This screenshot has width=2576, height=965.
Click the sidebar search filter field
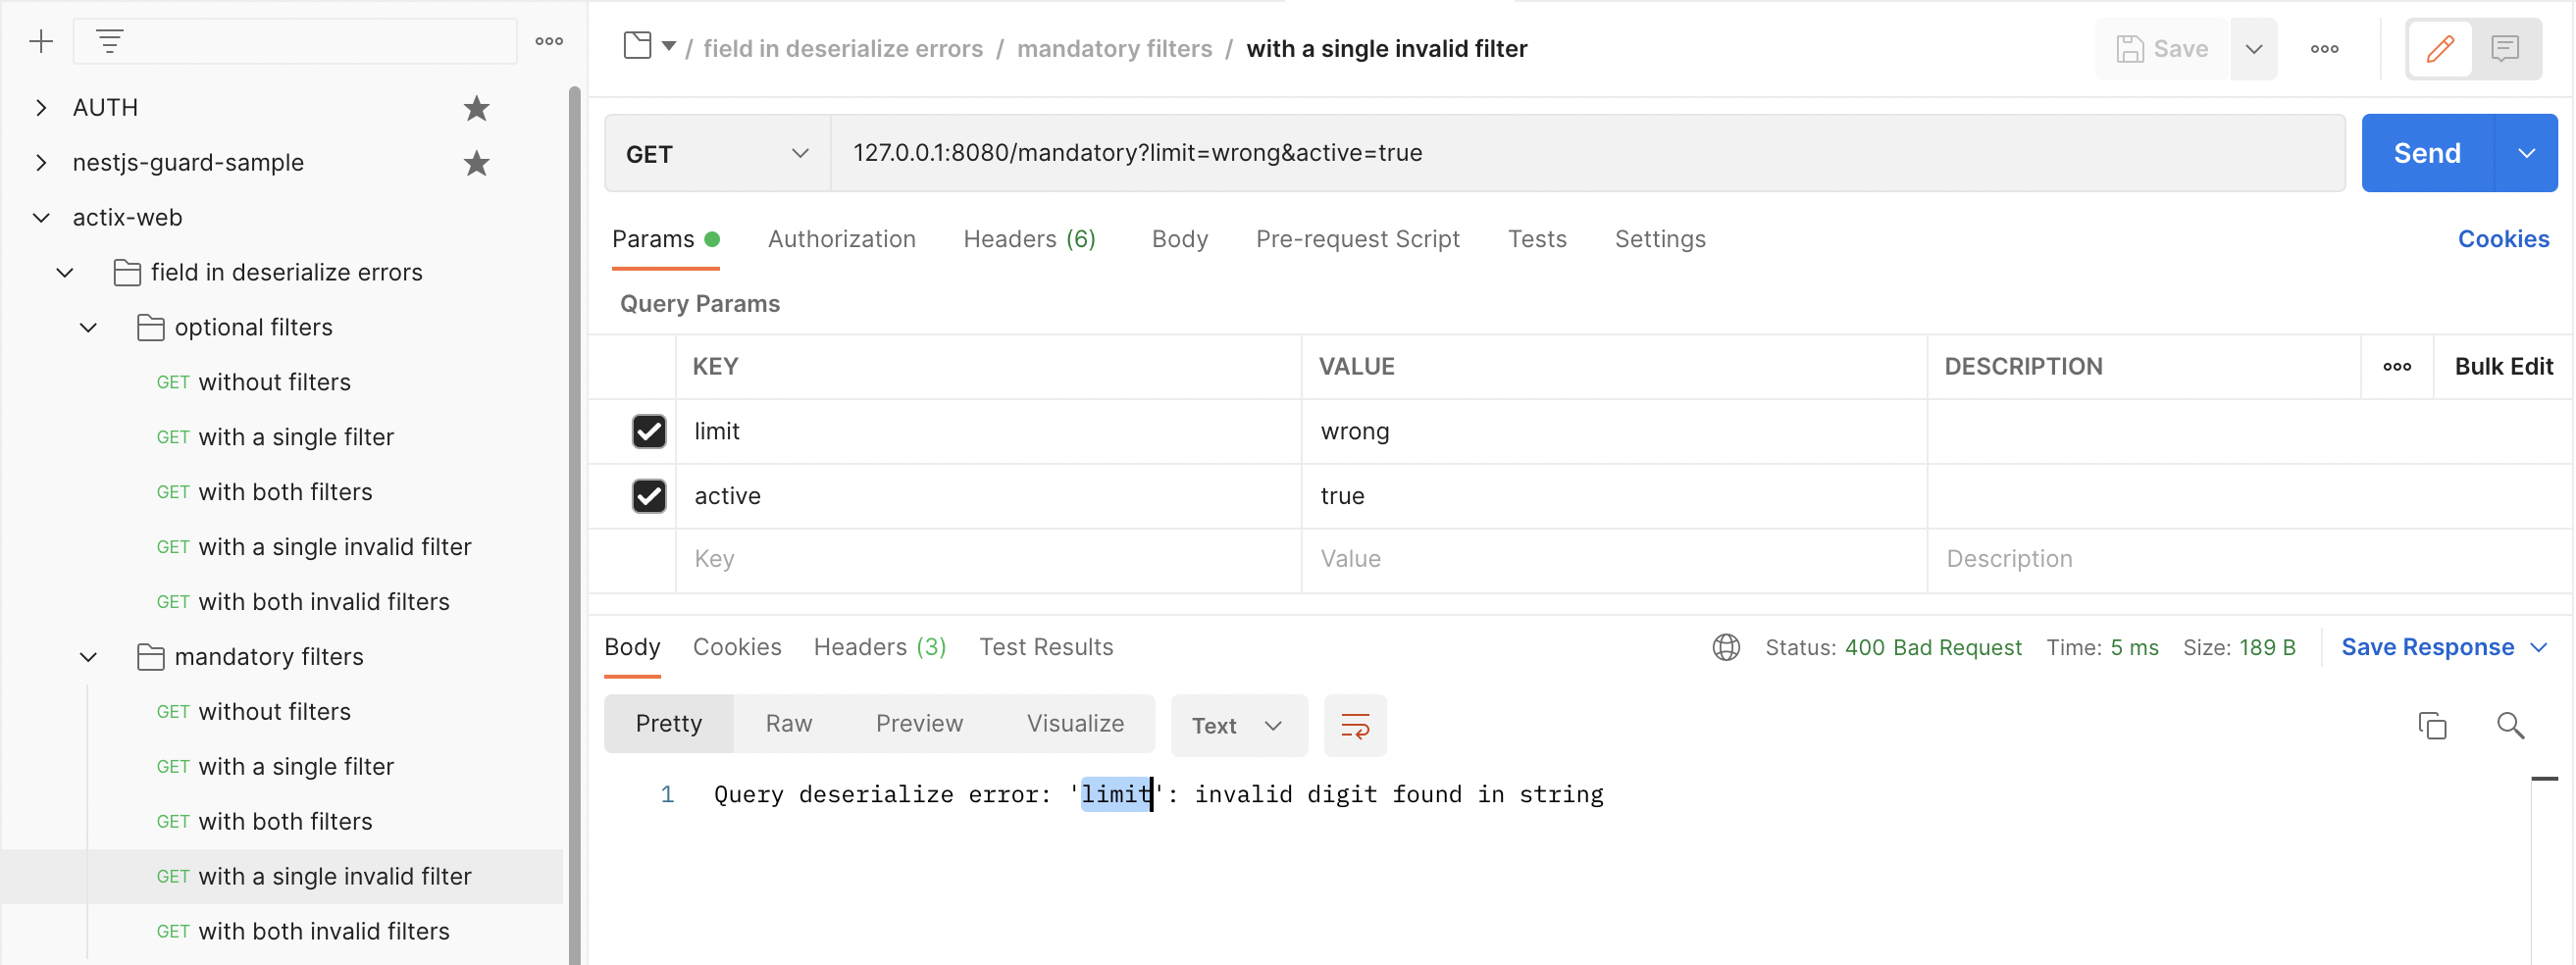(x=295, y=41)
